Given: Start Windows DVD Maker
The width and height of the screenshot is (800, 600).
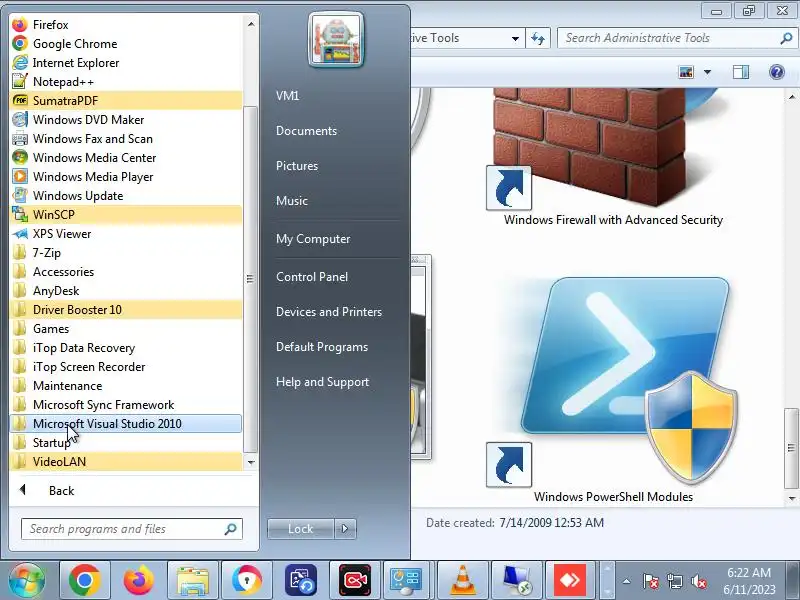Looking at the screenshot, I should pyautogui.click(x=126, y=119).
